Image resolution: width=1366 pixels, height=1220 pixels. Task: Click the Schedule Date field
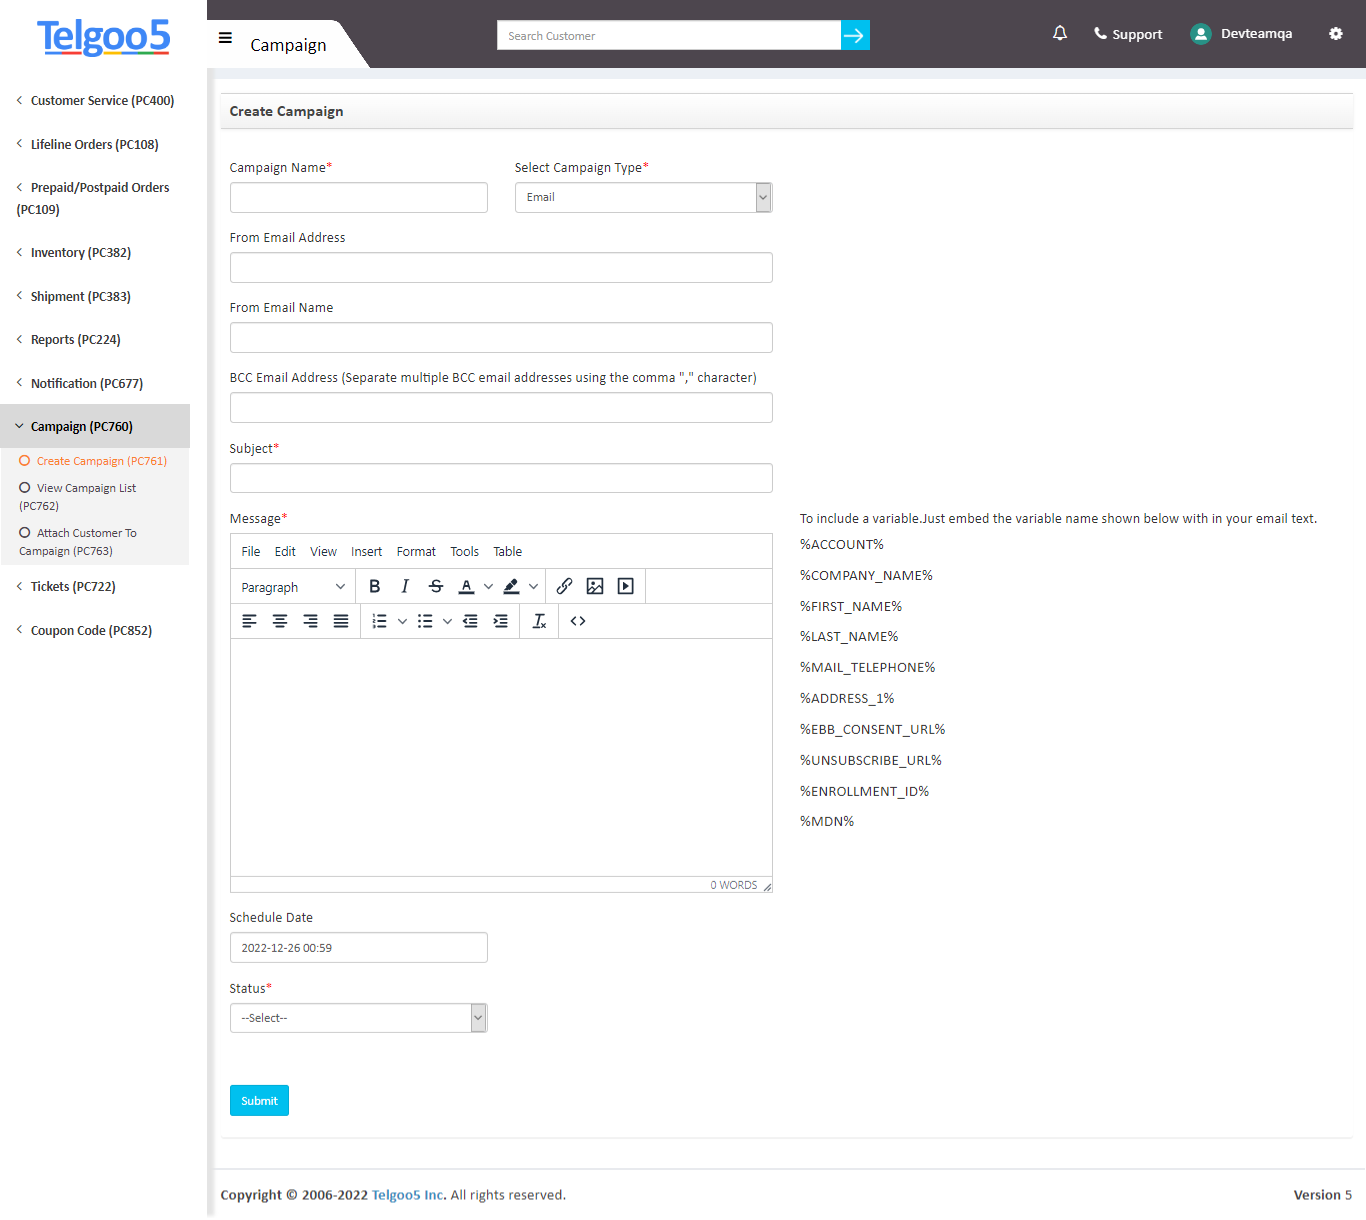[x=358, y=947]
